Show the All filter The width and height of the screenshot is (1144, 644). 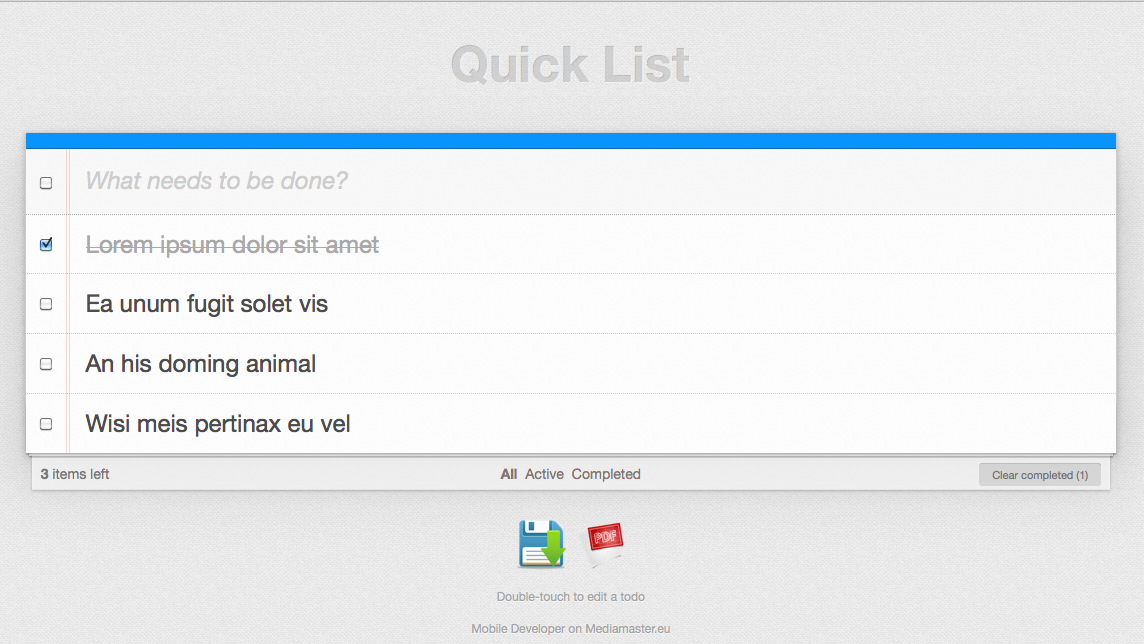pos(509,474)
